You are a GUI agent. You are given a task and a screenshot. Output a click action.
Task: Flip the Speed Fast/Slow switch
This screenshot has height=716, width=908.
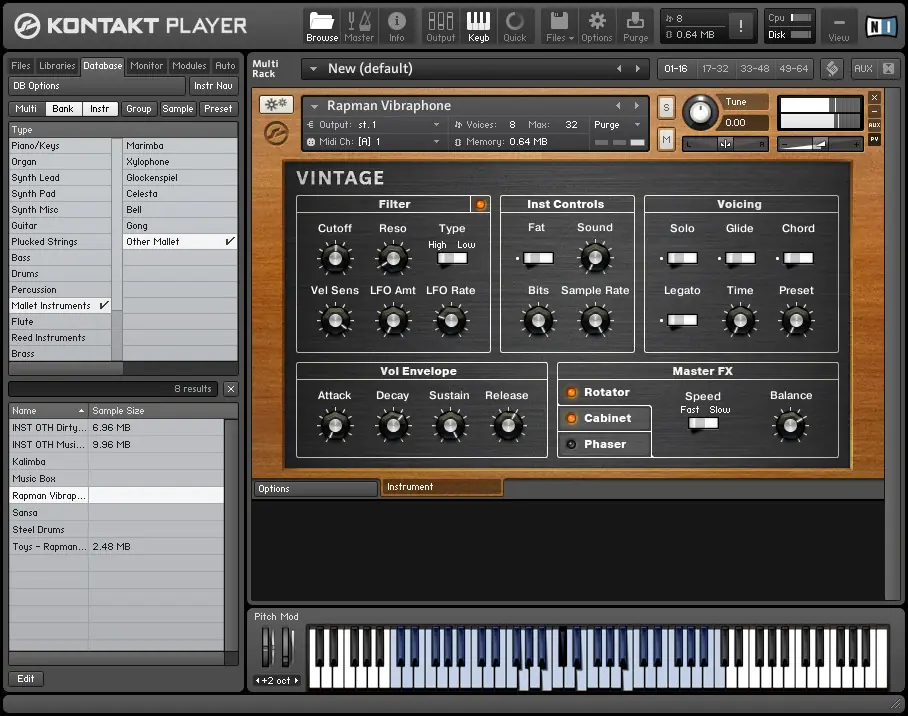703,423
